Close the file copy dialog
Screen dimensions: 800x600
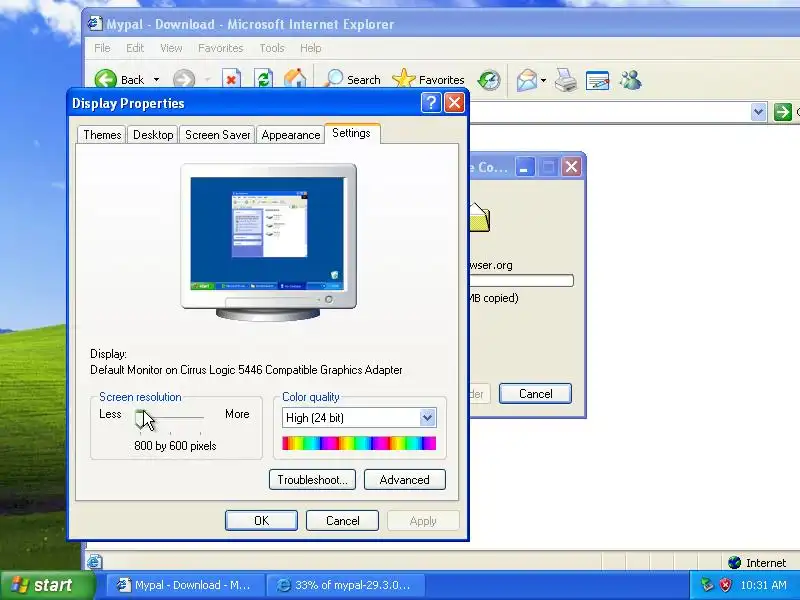pyautogui.click(x=571, y=167)
